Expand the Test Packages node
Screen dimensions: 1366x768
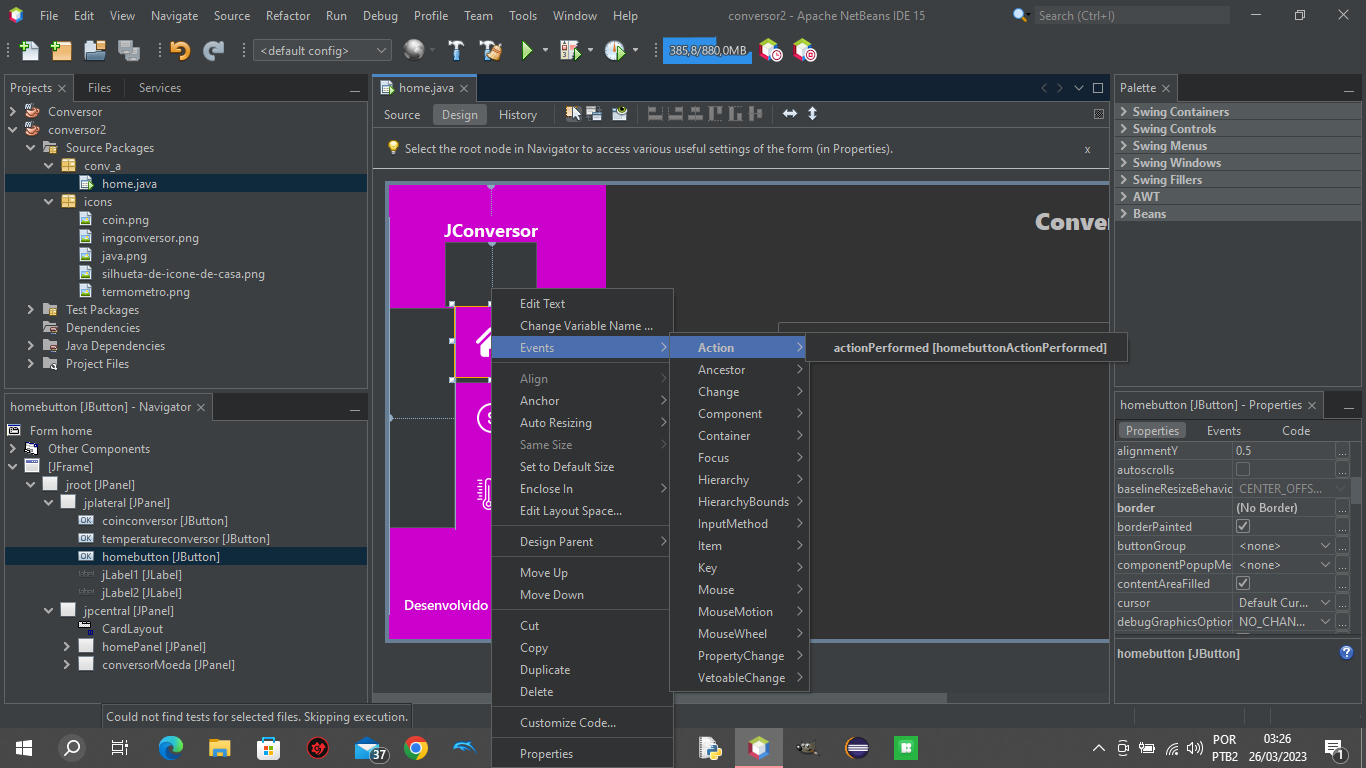click(31, 310)
